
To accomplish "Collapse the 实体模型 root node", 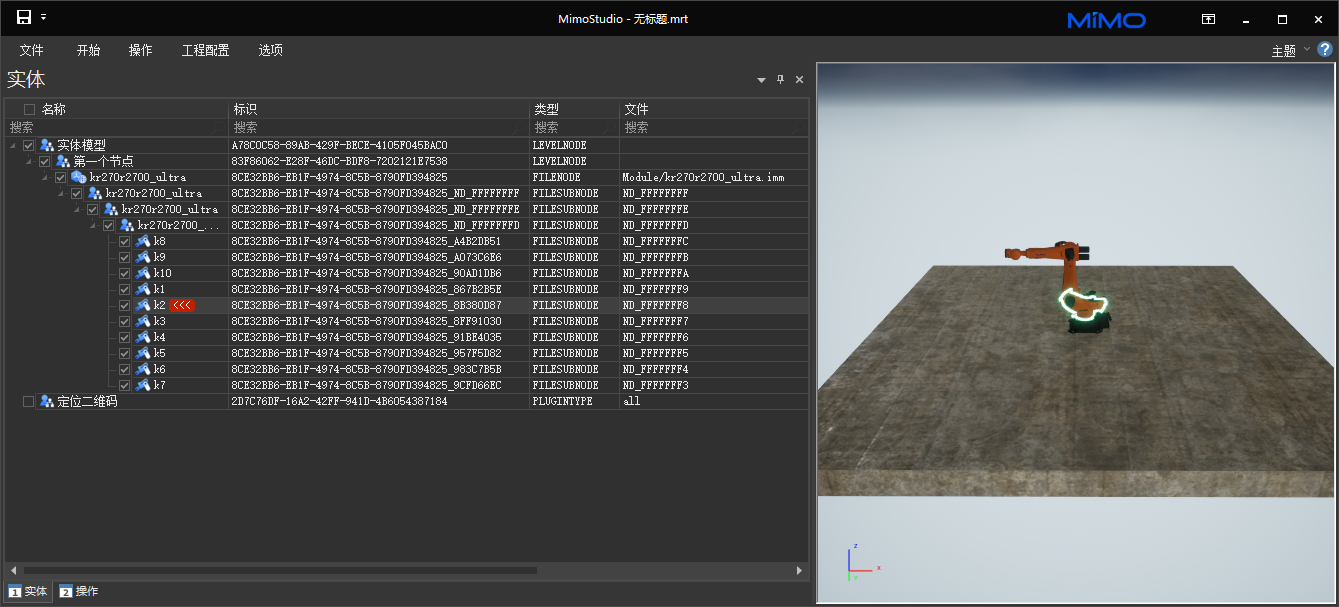I will 14,145.
